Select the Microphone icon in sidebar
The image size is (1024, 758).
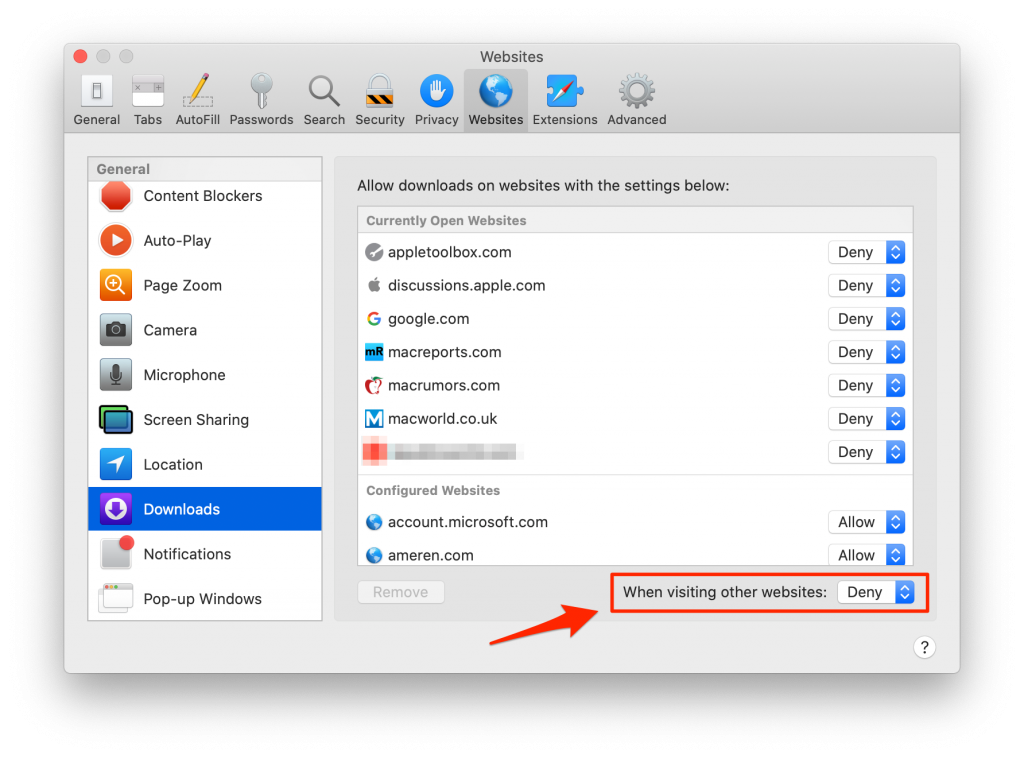coord(116,375)
